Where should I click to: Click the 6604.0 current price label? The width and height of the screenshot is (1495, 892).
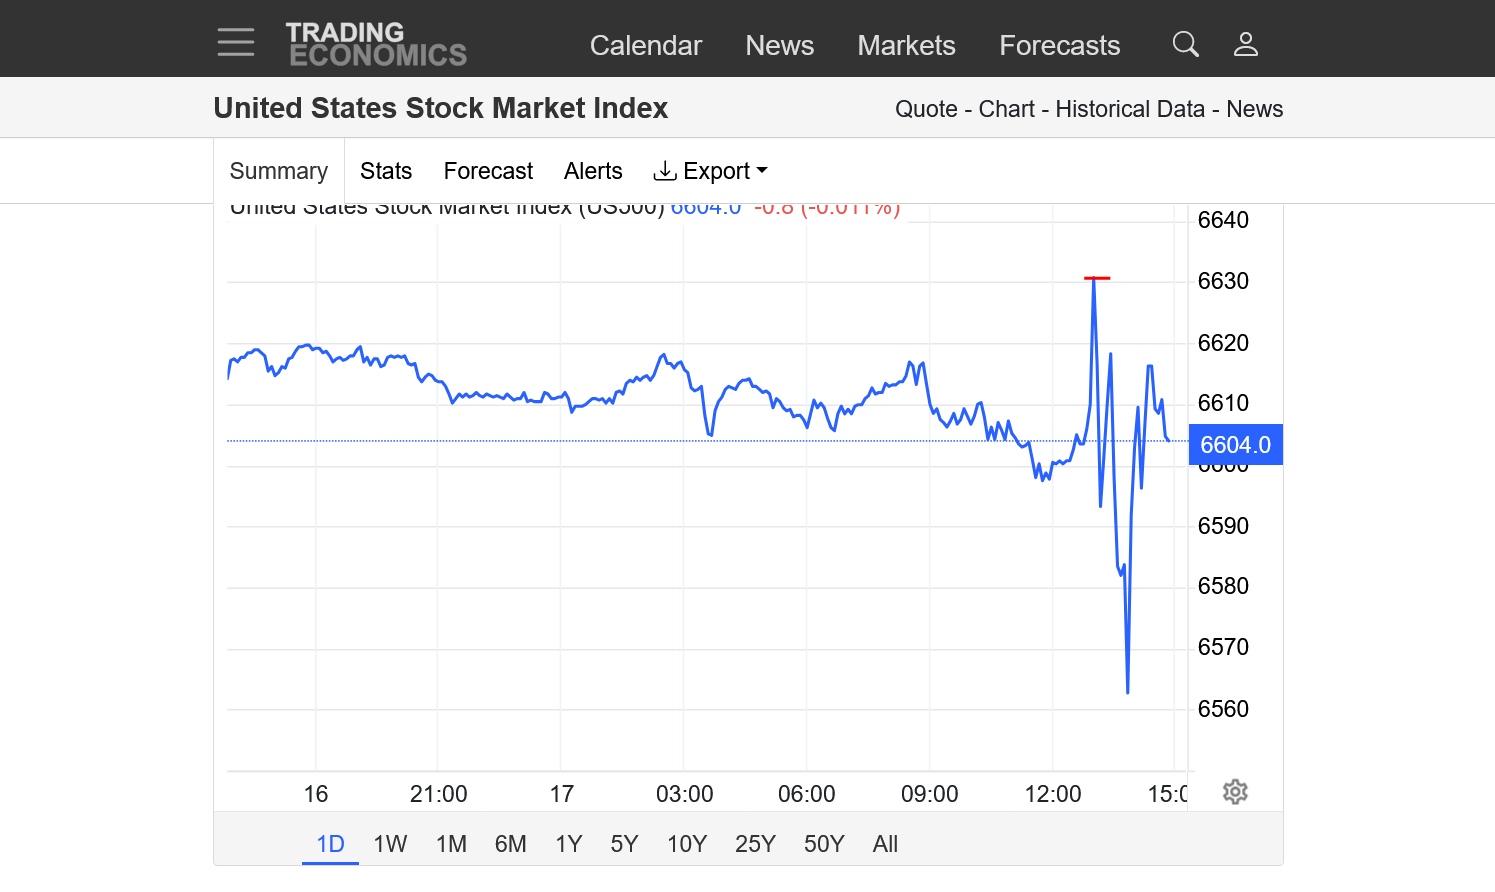click(x=1235, y=445)
